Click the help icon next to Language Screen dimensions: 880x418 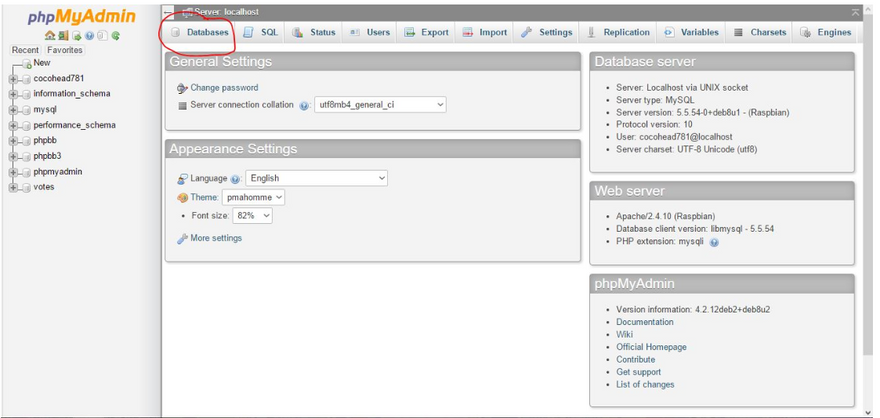236,179
